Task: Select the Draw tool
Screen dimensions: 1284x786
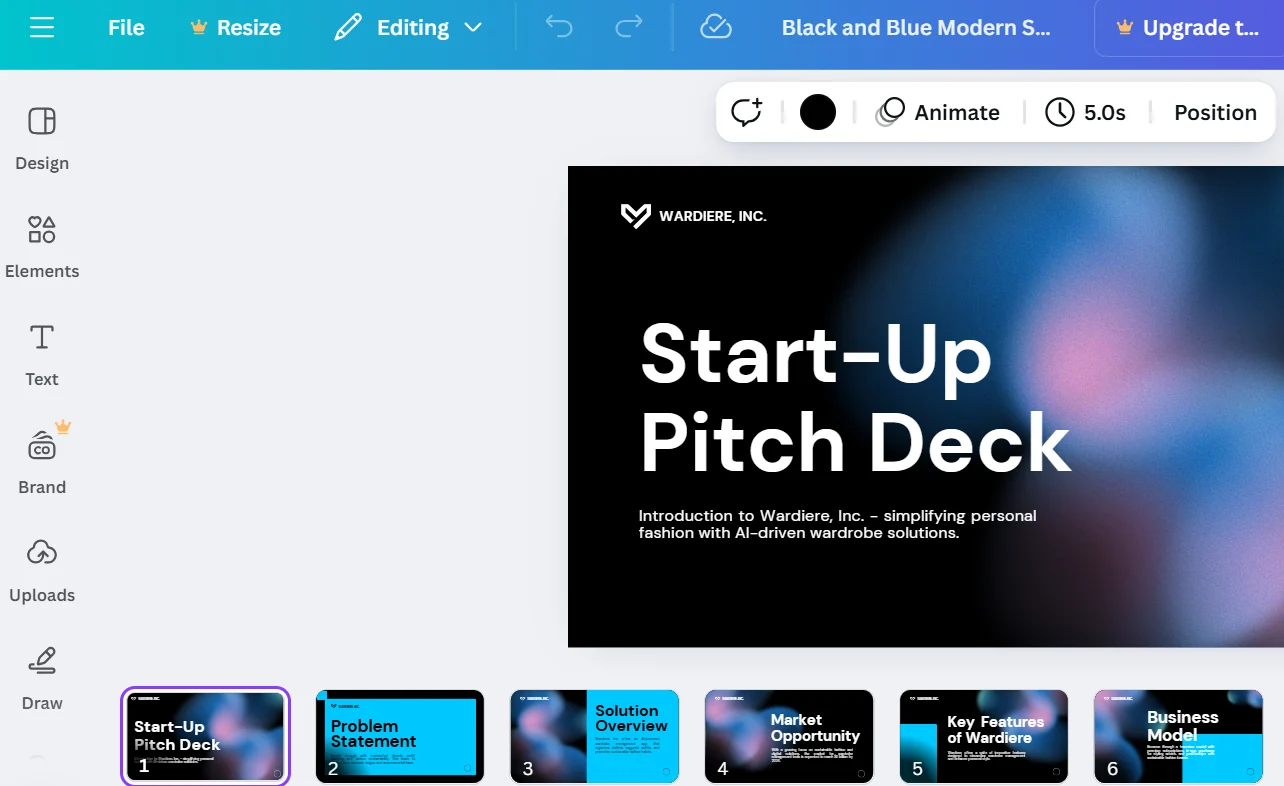Action: tap(42, 677)
